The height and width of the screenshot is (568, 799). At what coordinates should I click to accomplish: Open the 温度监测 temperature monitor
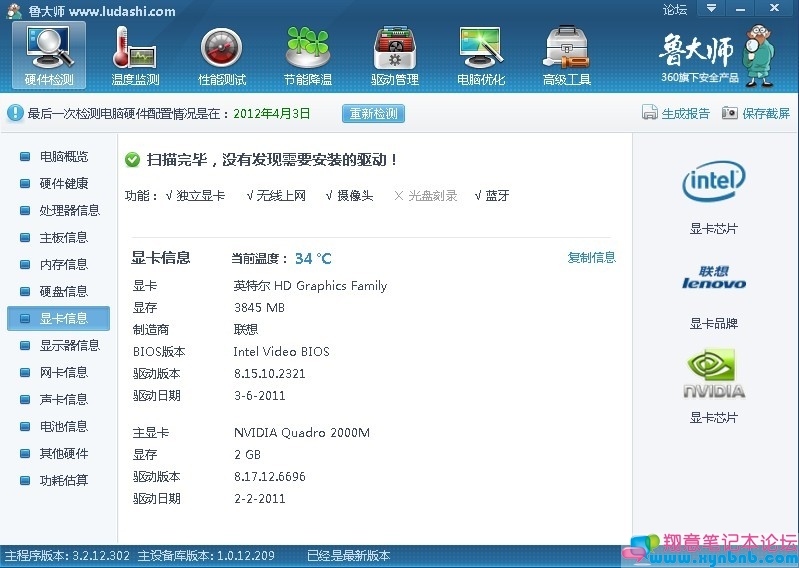tap(135, 56)
